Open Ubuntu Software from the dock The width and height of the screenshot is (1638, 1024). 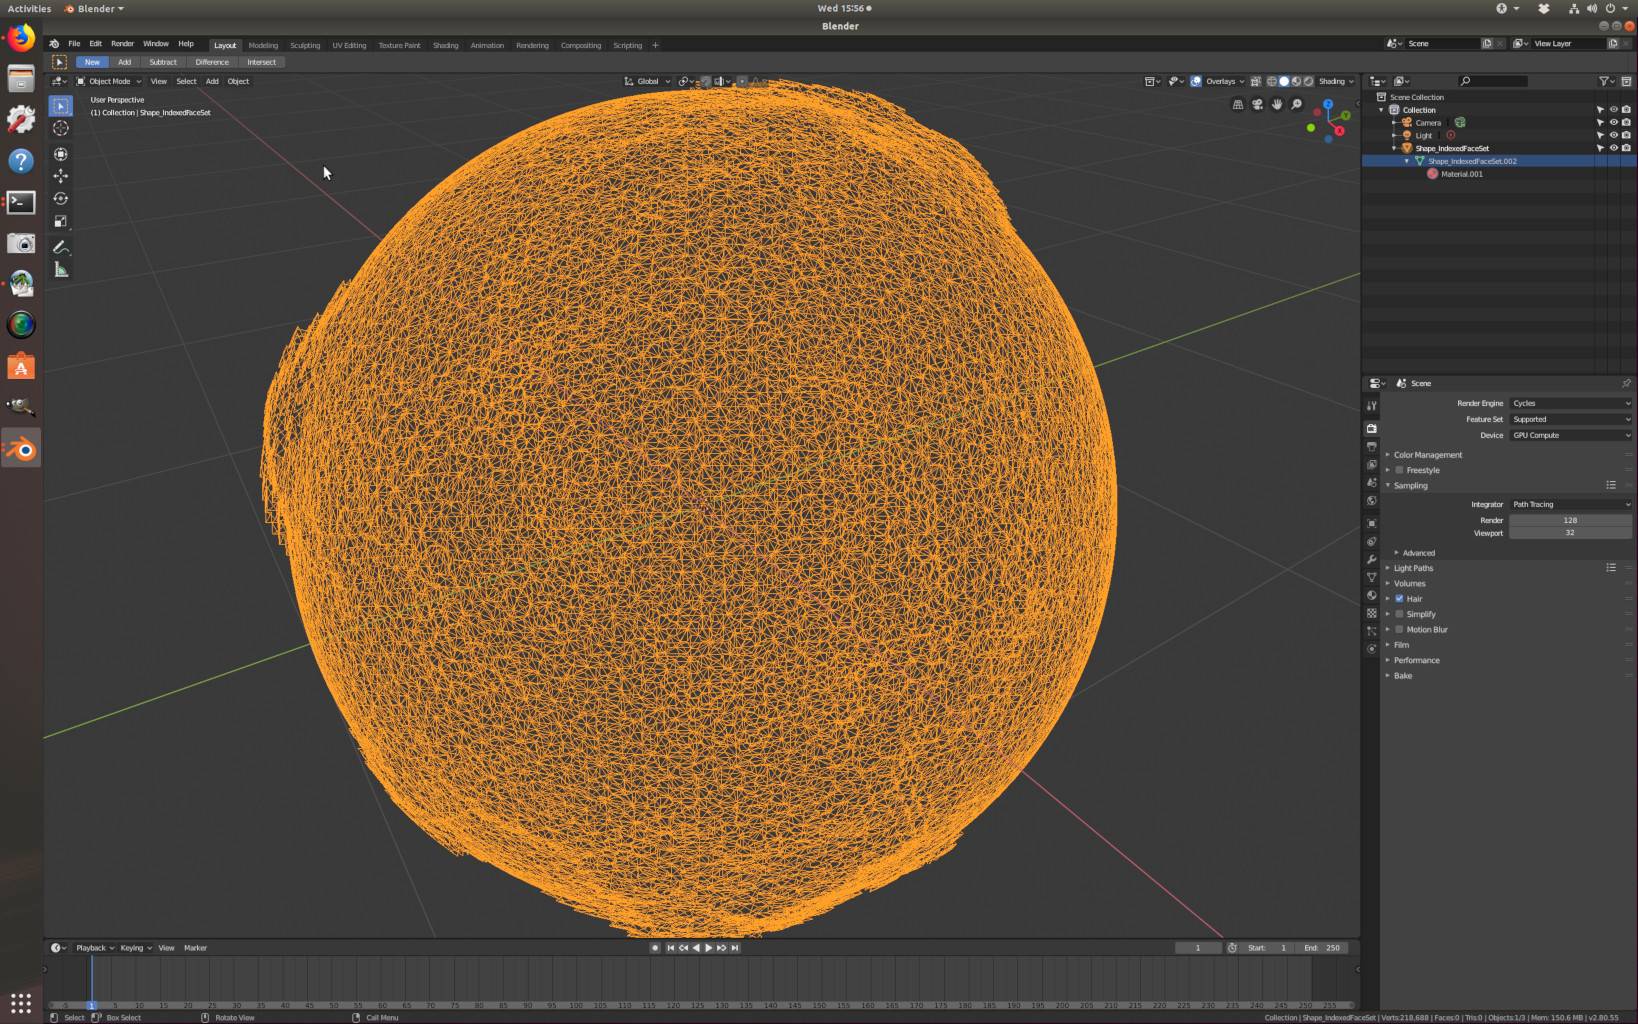click(x=21, y=367)
